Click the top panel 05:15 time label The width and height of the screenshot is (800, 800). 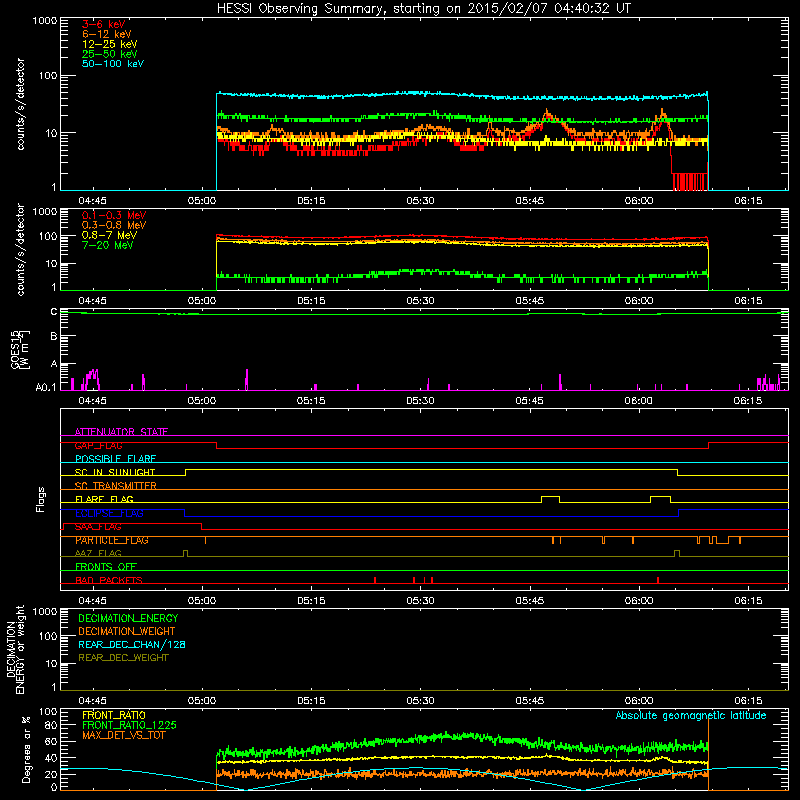click(x=311, y=201)
